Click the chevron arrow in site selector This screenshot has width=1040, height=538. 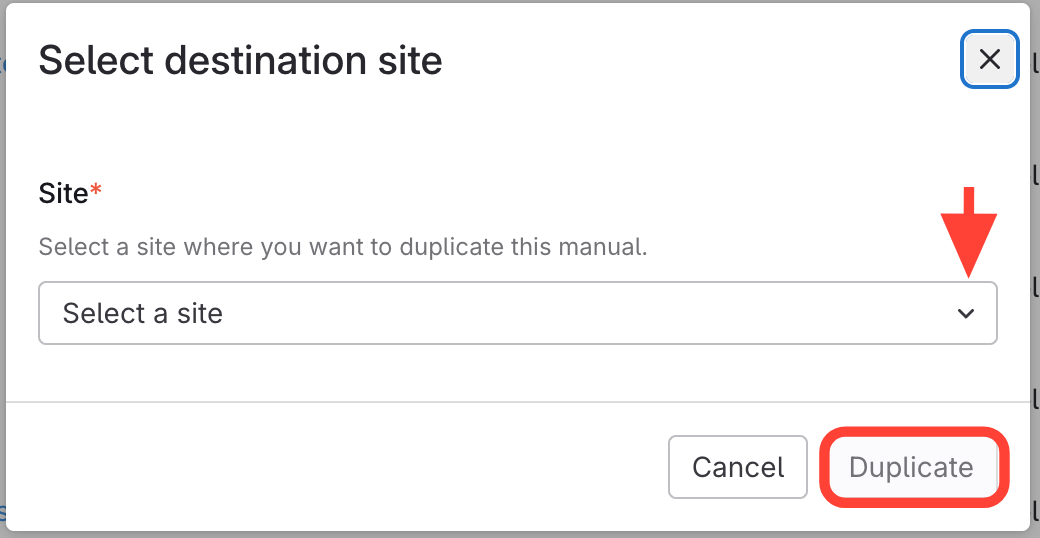[965, 314]
